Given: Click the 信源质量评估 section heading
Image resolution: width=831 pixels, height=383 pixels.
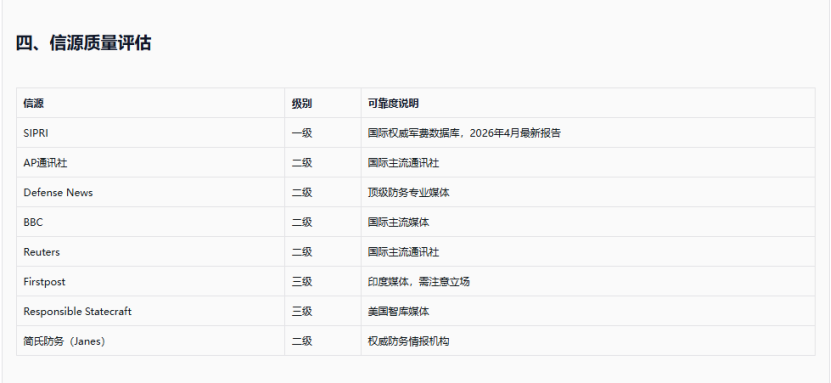Looking at the screenshot, I should (83, 43).
